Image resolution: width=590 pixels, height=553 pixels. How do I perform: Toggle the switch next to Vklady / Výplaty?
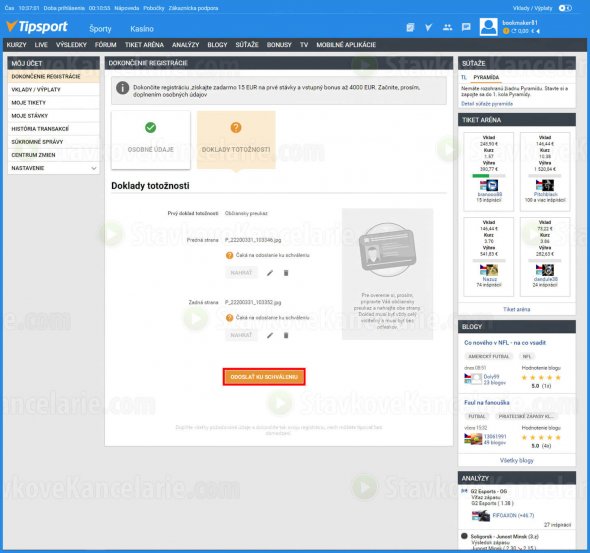pyautogui.click(x=565, y=8)
